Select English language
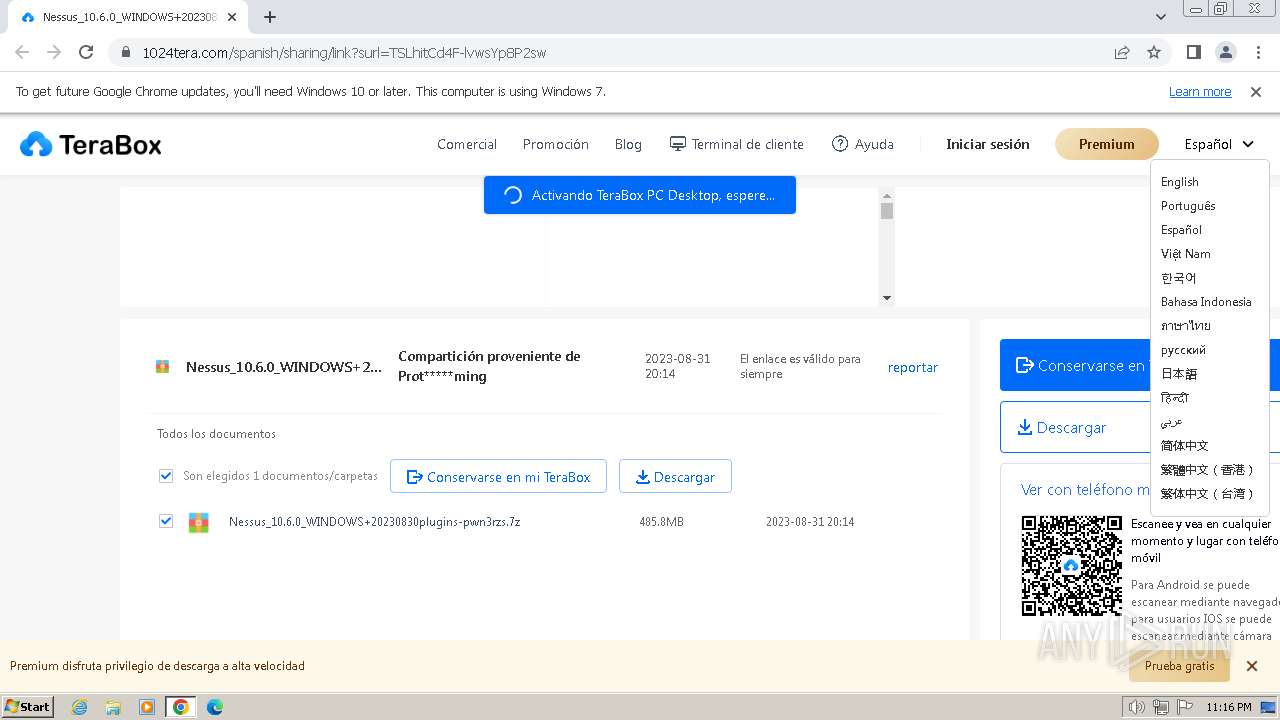The height and width of the screenshot is (720, 1280). [1180, 182]
